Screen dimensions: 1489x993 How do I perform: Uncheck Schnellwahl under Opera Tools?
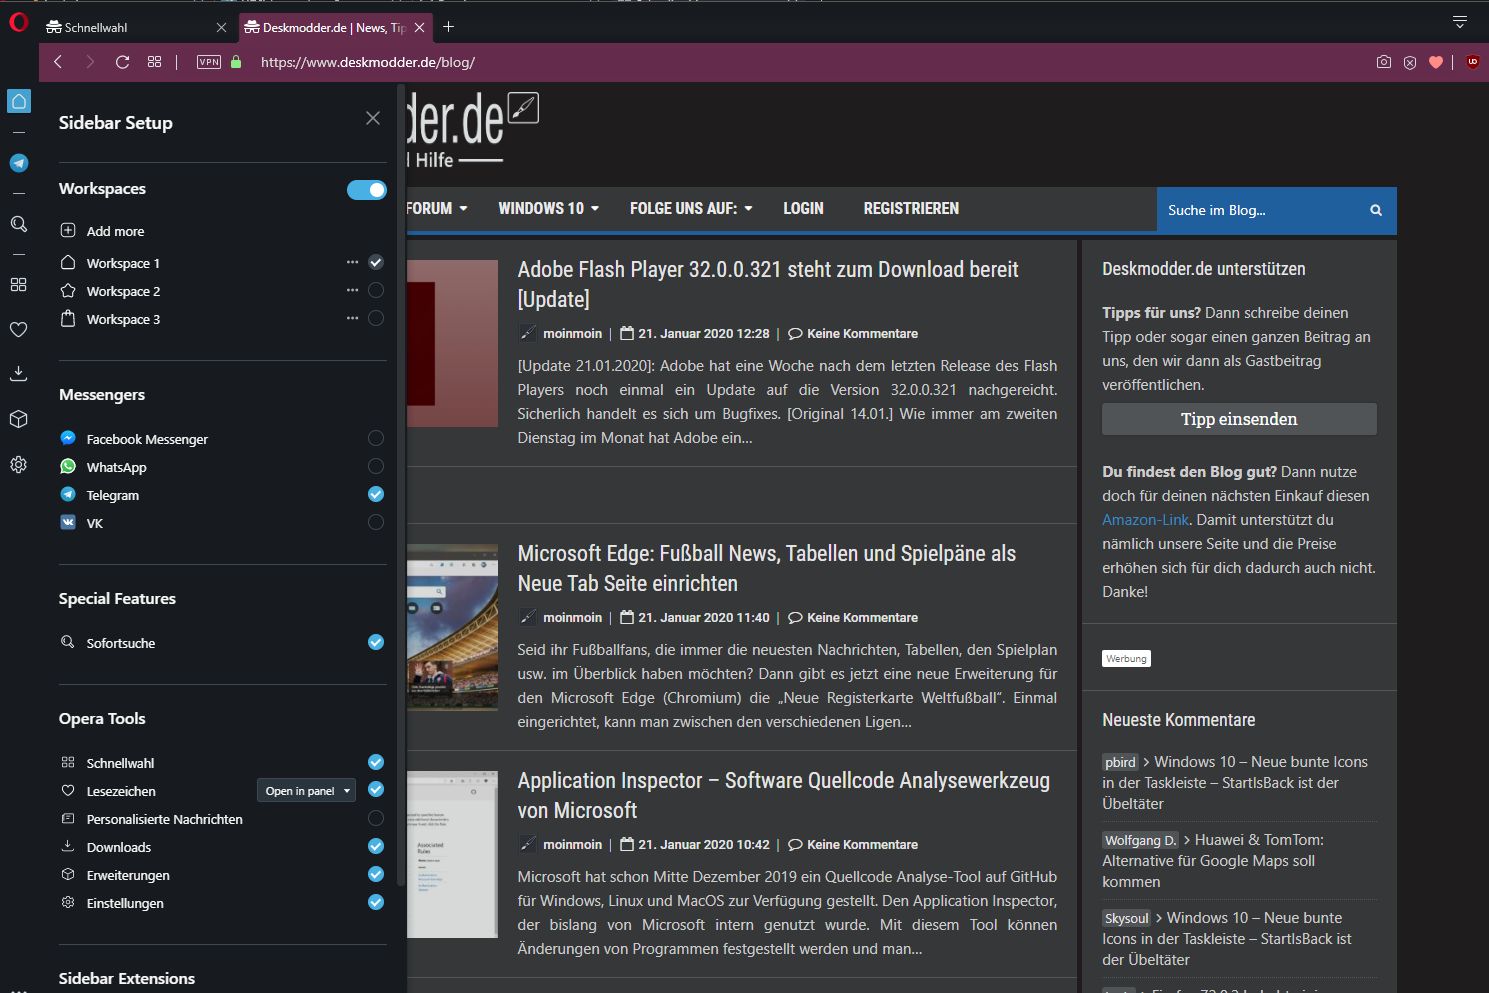(376, 762)
